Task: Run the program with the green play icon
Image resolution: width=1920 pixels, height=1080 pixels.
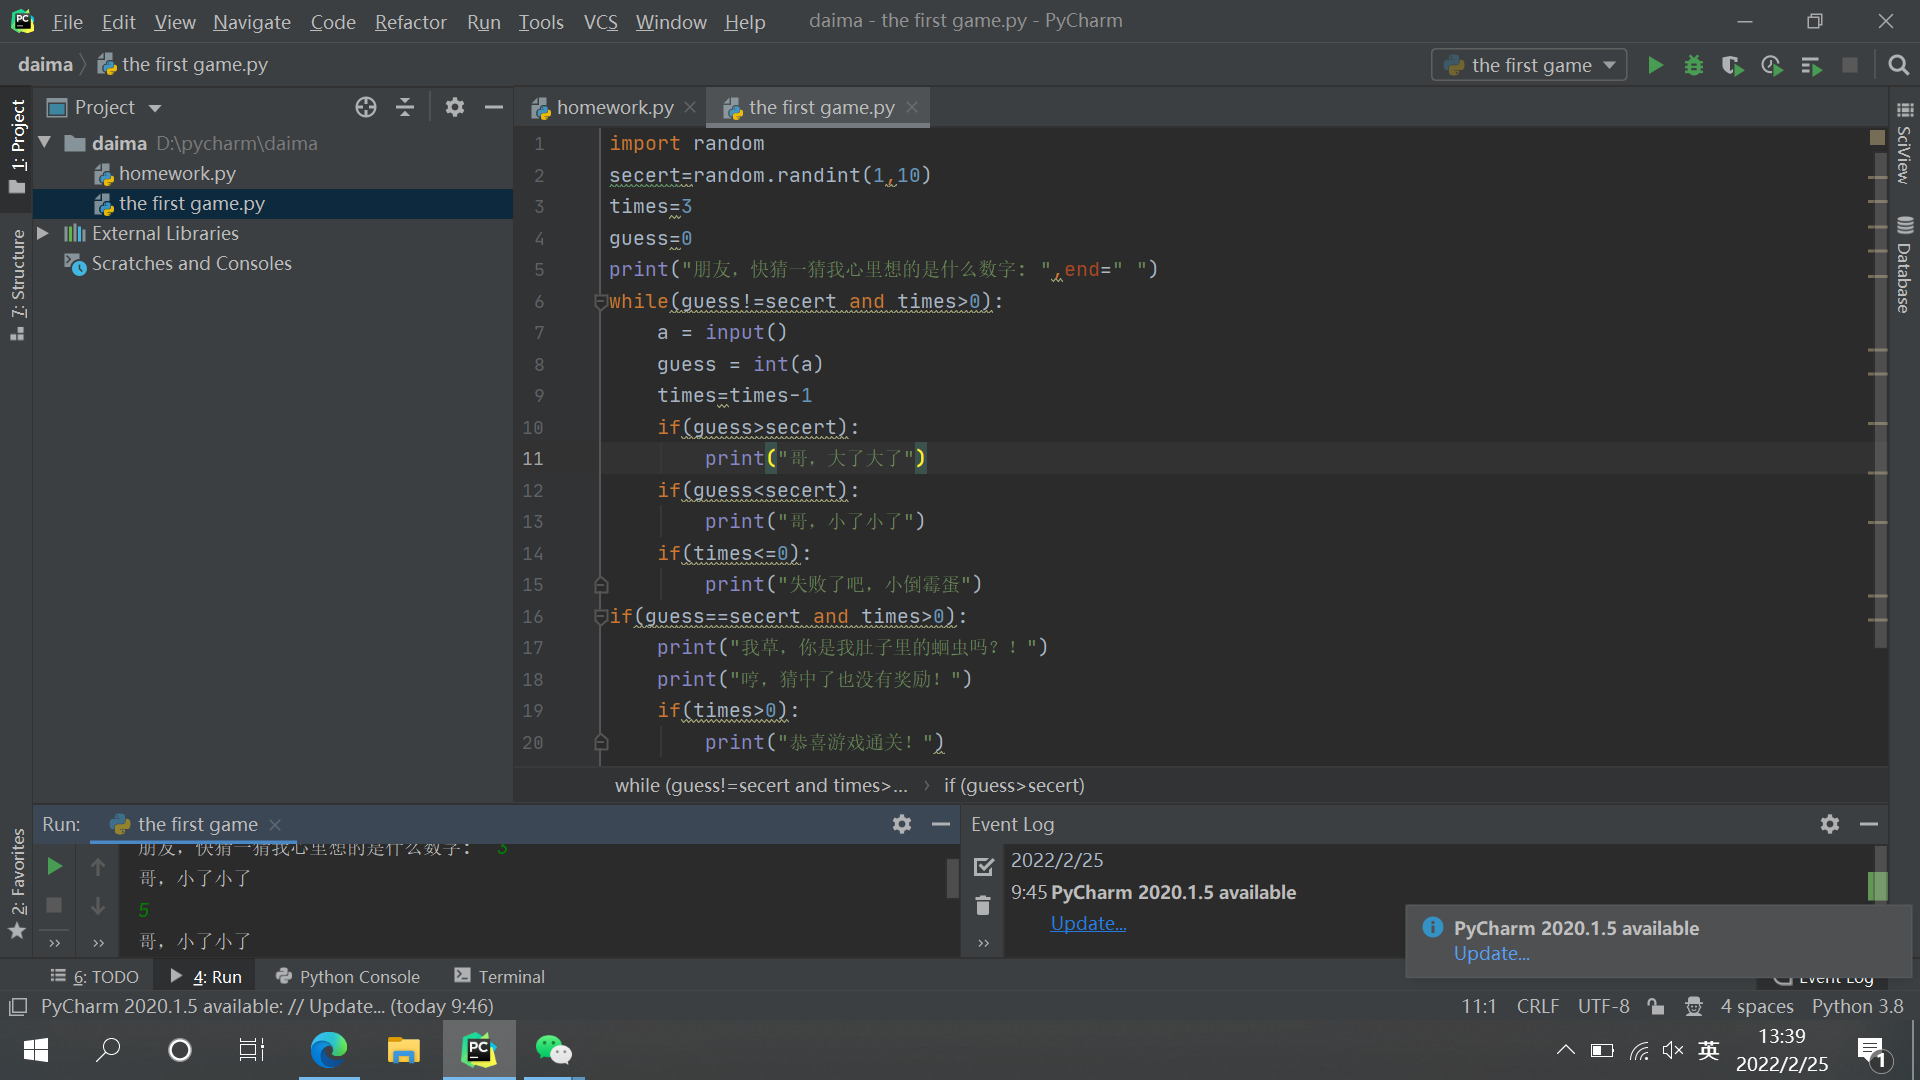Action: 1655,65
